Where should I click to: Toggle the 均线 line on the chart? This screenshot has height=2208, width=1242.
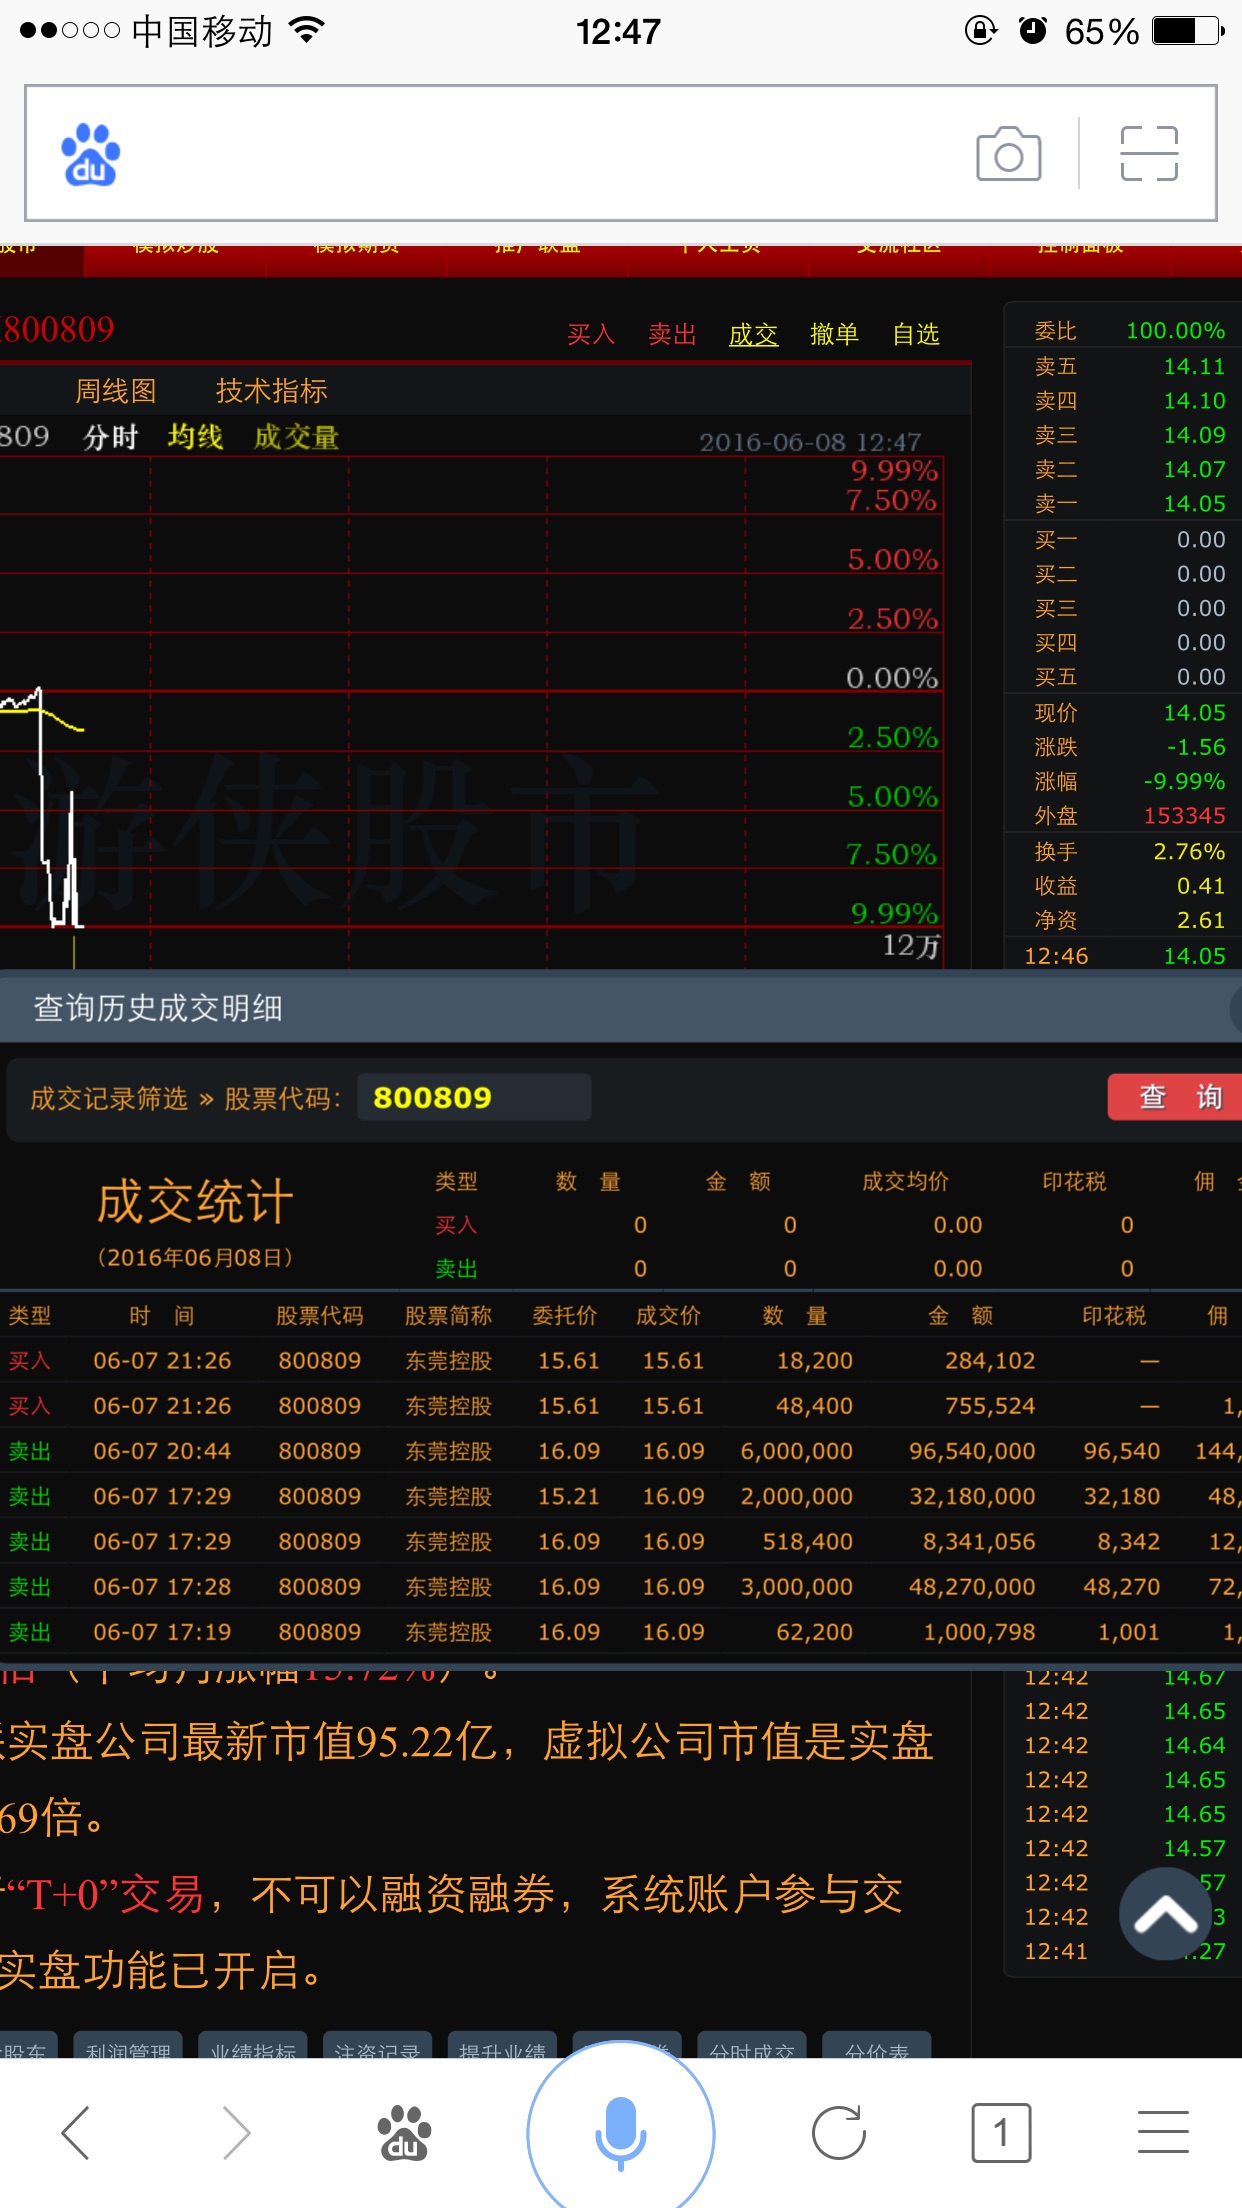(x=195, y=437)
